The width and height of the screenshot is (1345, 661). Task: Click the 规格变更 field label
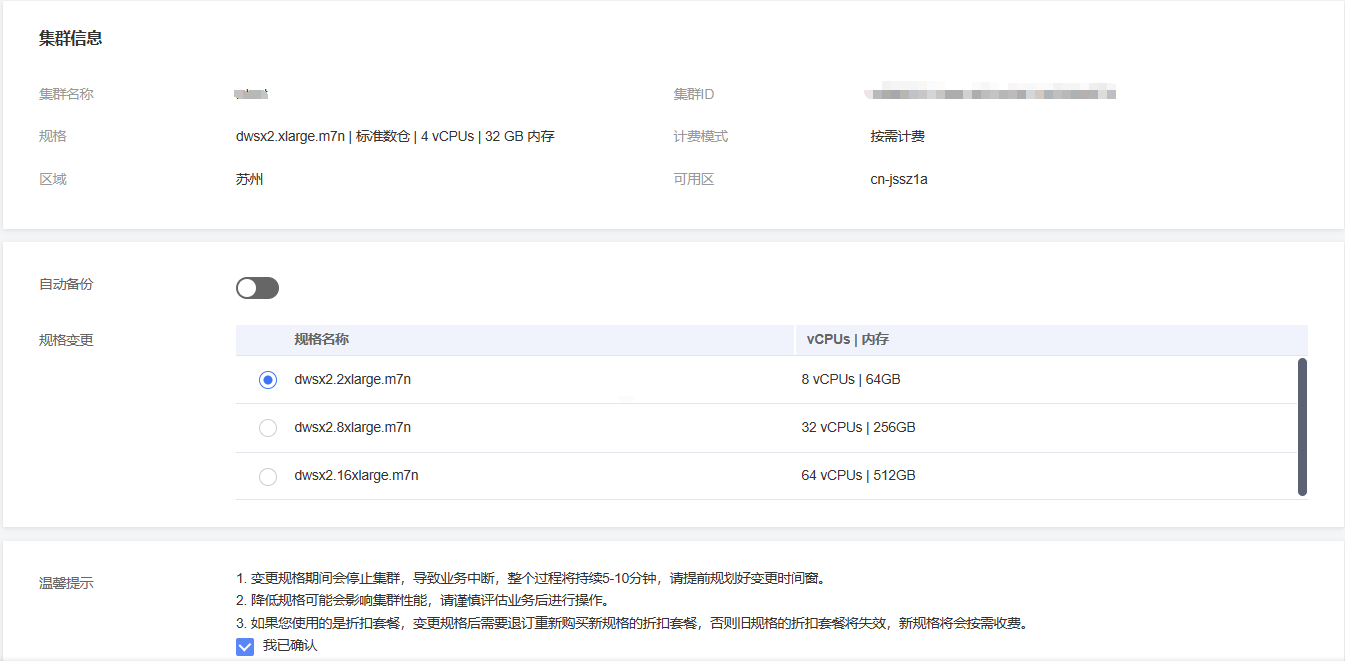click(66, 340)
